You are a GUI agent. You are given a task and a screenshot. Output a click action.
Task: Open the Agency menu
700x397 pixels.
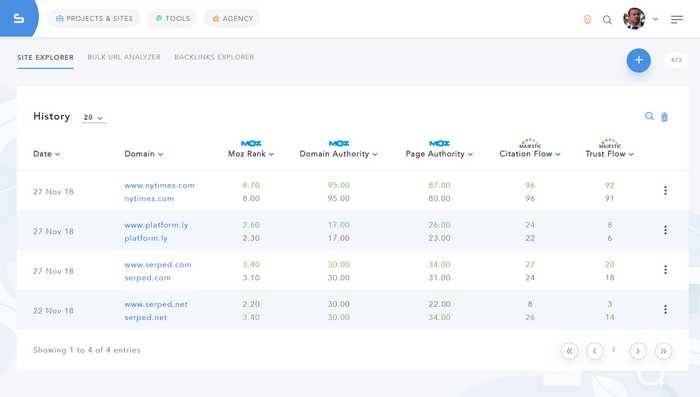(232, 18)
